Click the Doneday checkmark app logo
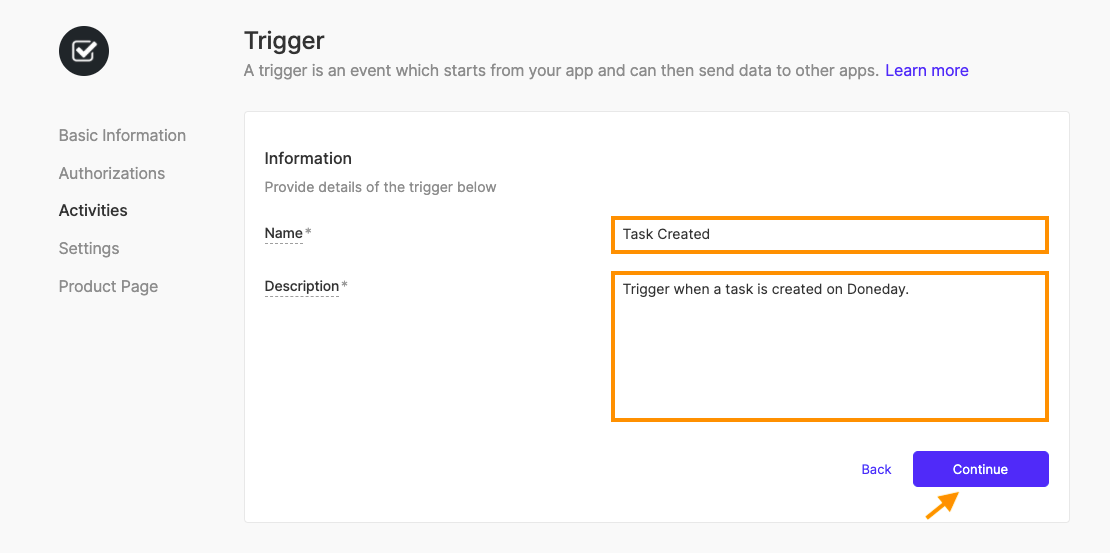1110x553 pixels. 84,51
